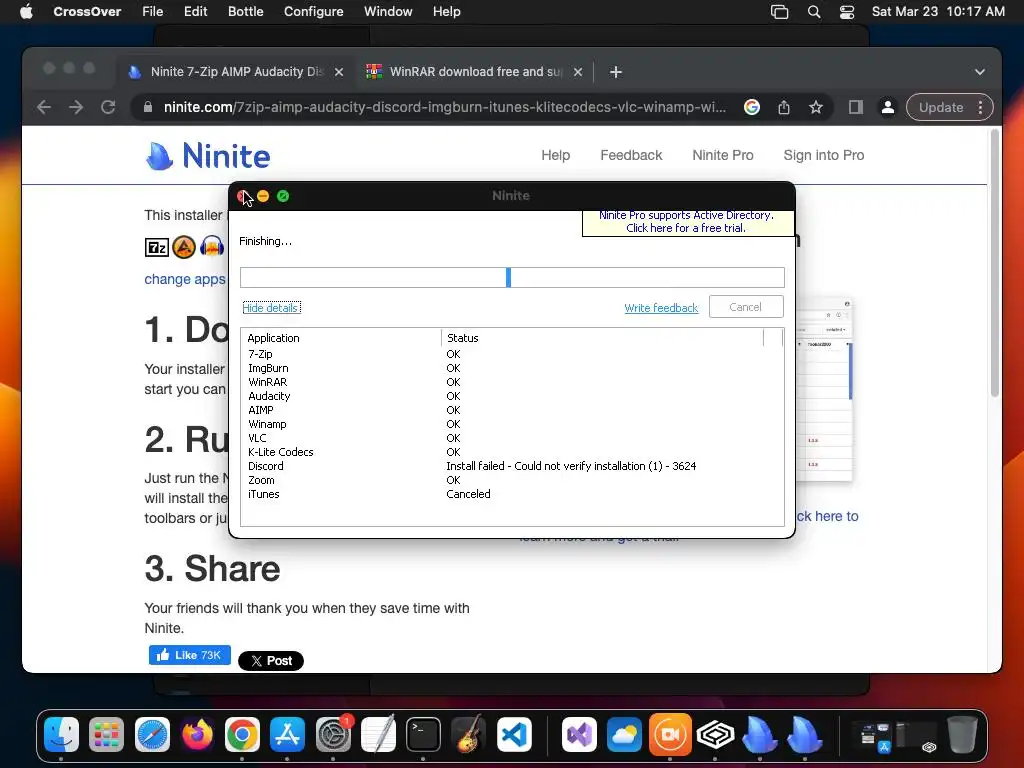This screenshot has width=1024, height=768.
Task: Open Control Center in menu bar
Action: click(846, 12)
